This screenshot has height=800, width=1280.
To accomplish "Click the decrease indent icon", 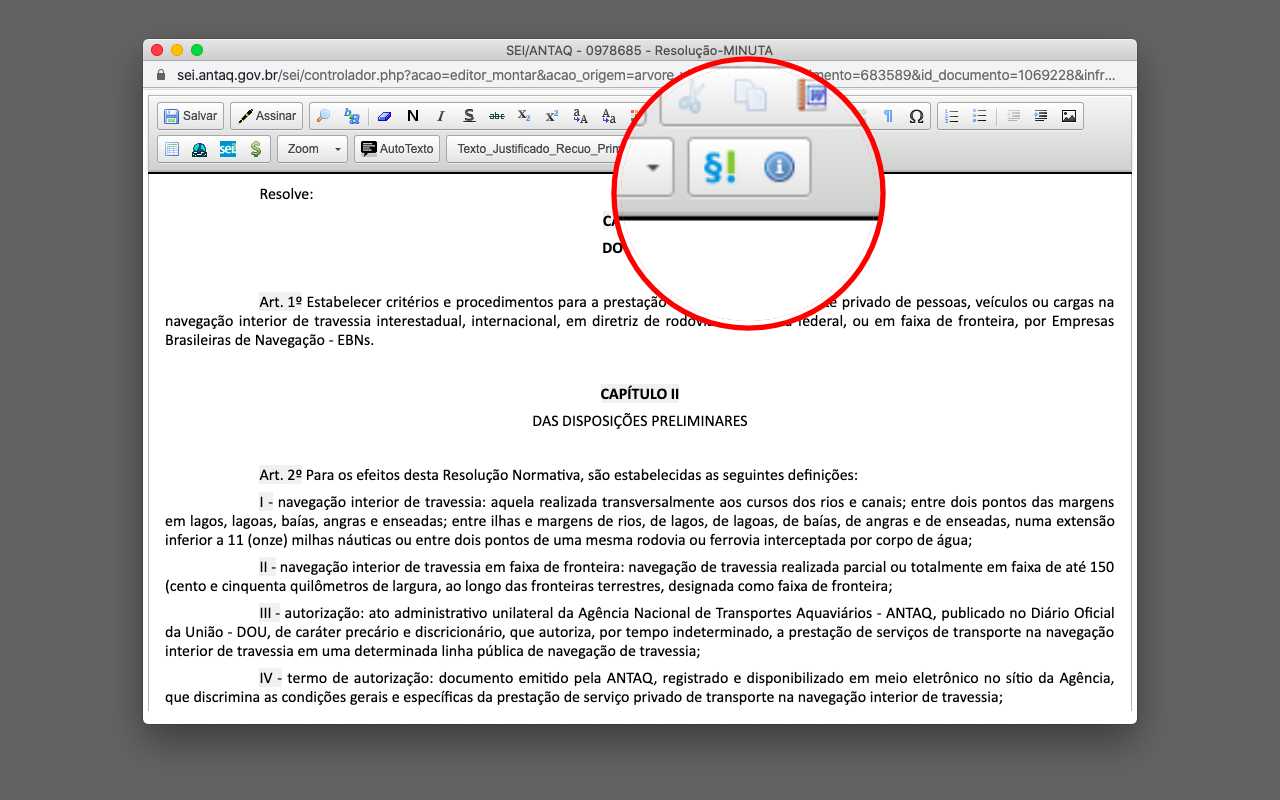I will click(x=1014, y=116).
